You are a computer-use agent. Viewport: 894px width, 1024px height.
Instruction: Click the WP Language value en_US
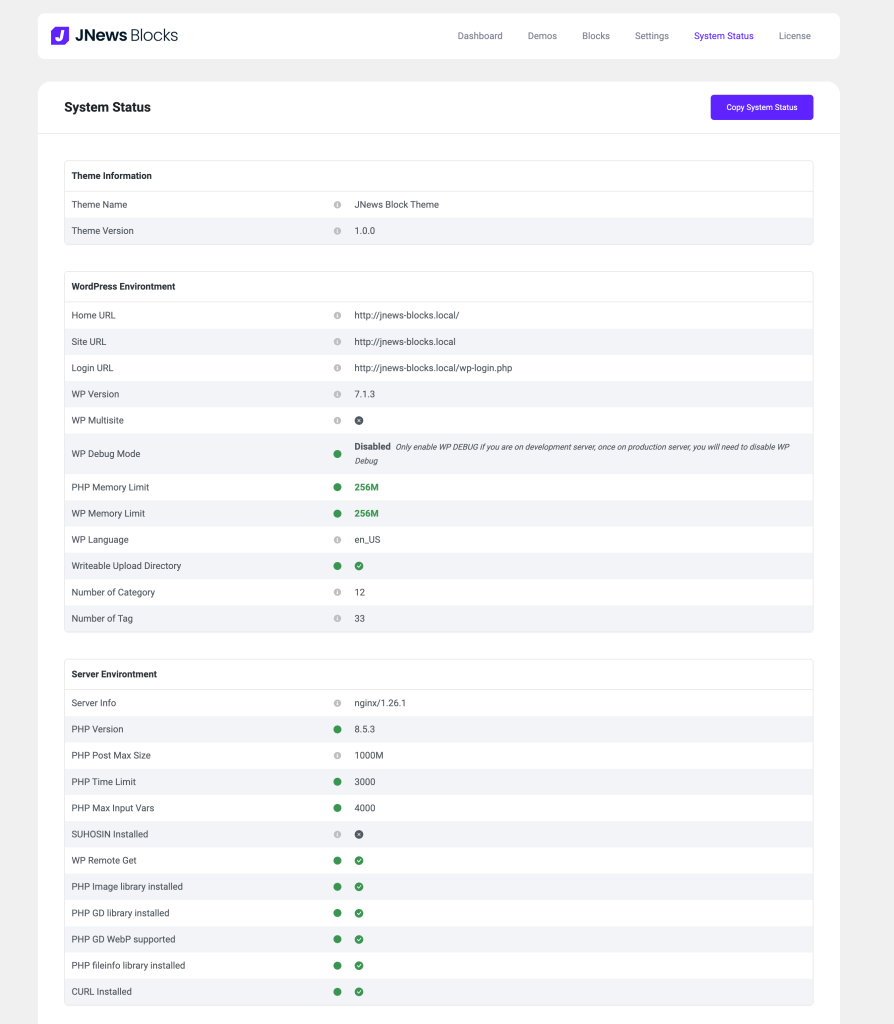367,539
